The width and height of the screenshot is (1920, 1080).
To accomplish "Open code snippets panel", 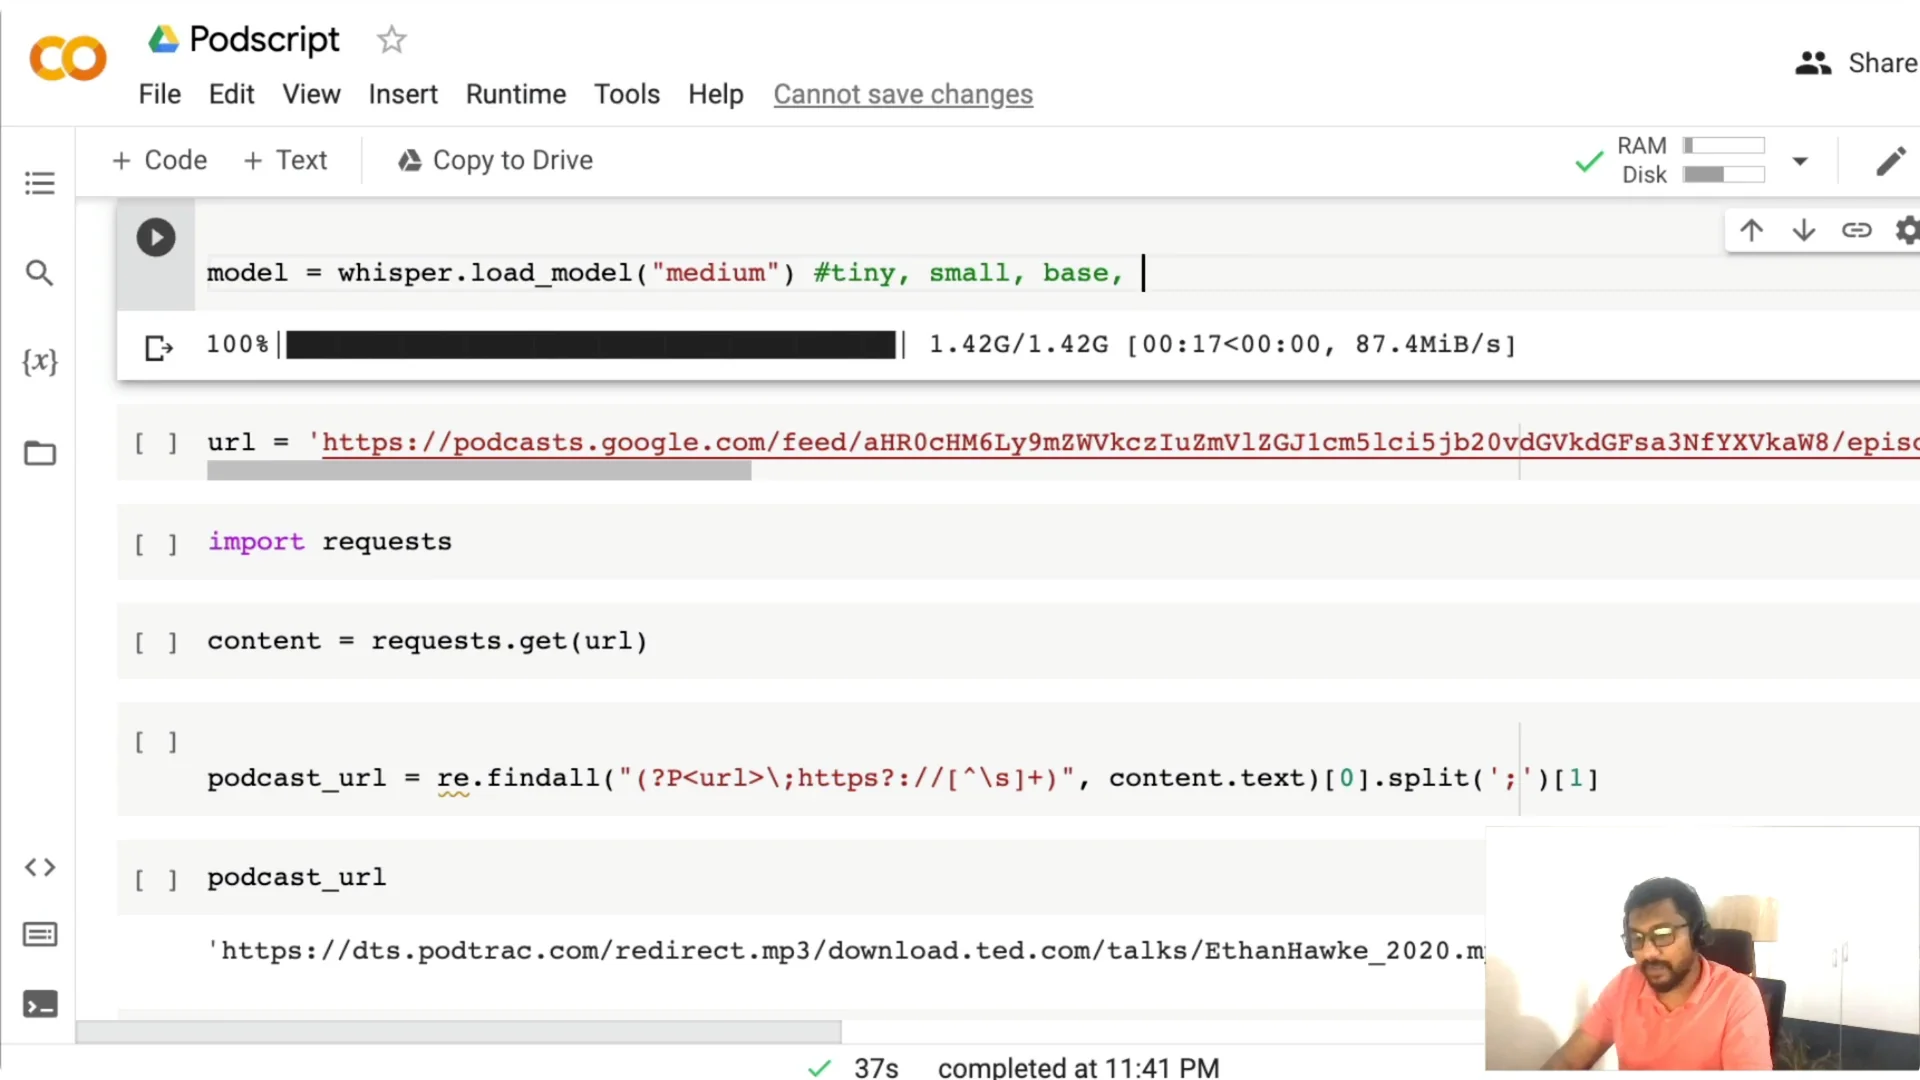I will (40, 867).
